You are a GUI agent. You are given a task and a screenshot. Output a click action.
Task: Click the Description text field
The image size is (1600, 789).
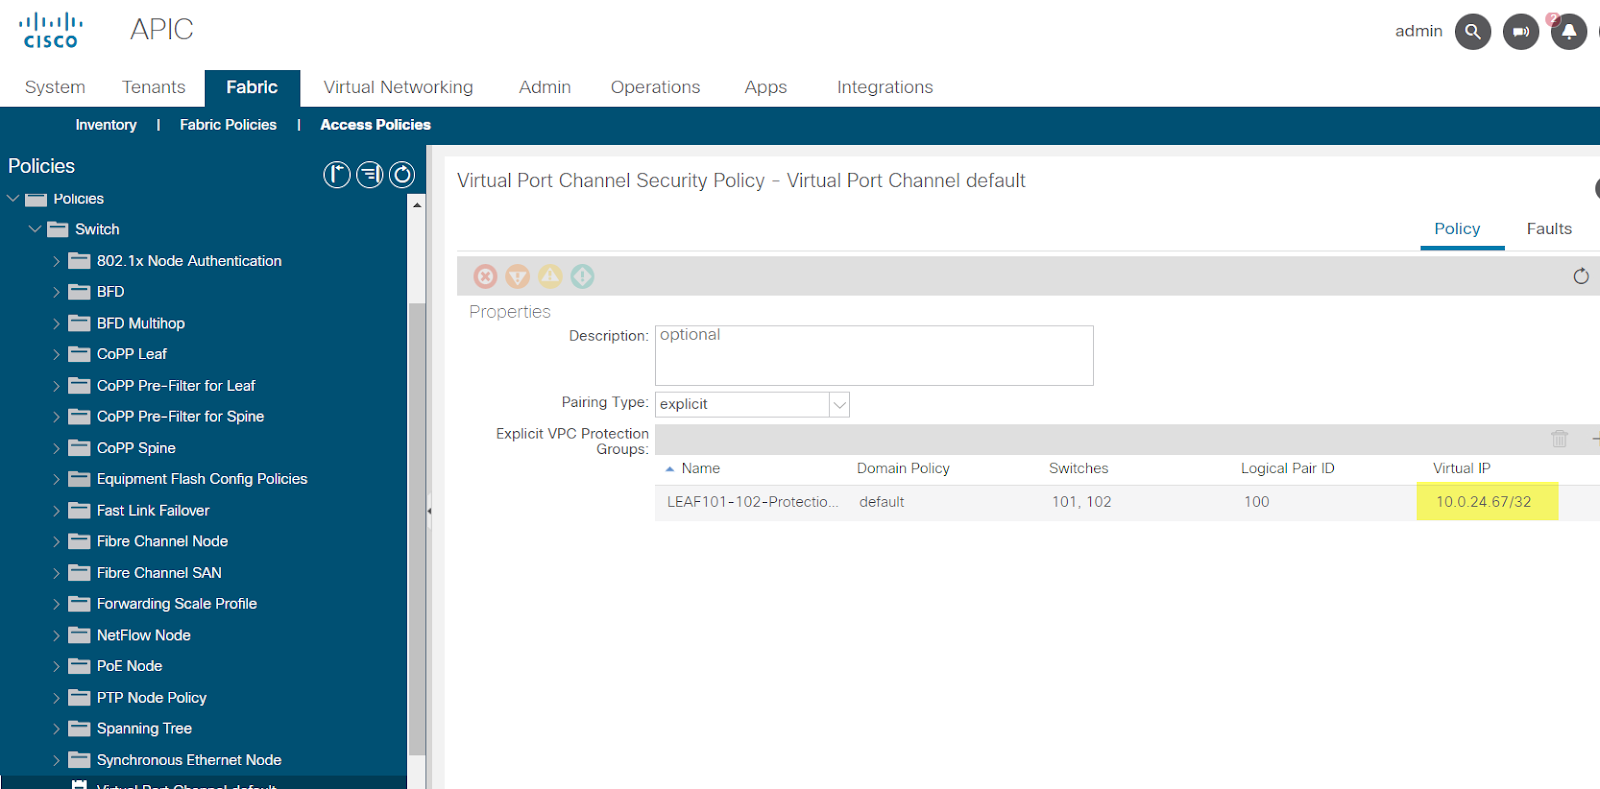pyautogui.click(x=874, y=355)
